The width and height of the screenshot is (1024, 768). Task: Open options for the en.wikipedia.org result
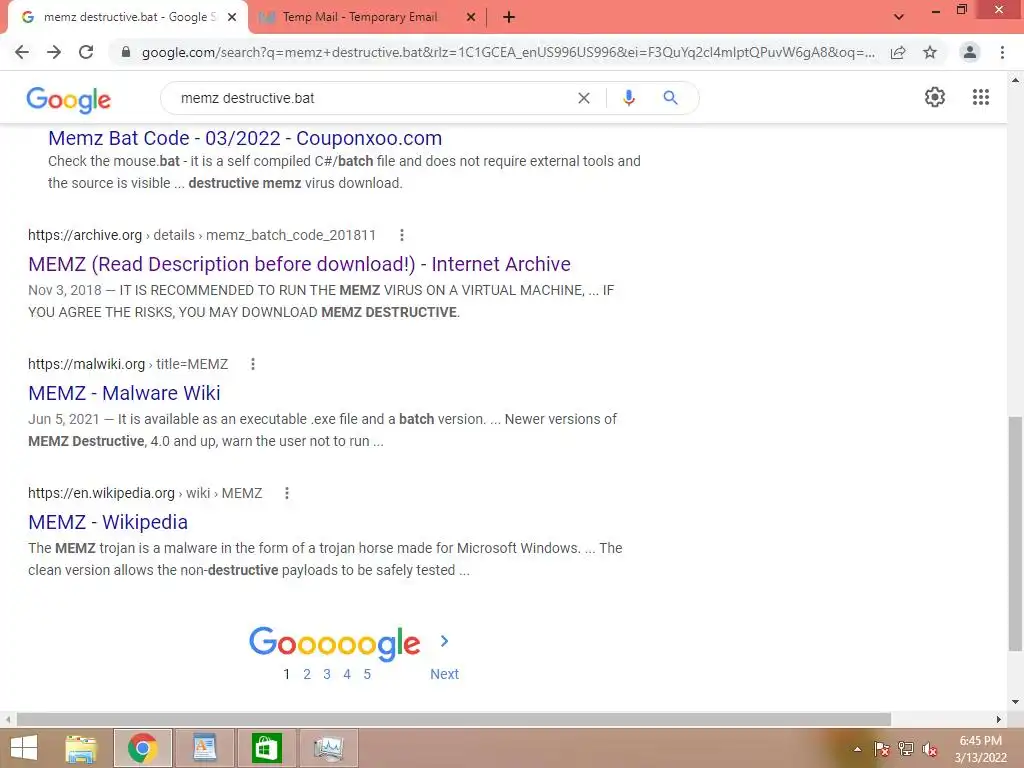click(x=287, y=493)
